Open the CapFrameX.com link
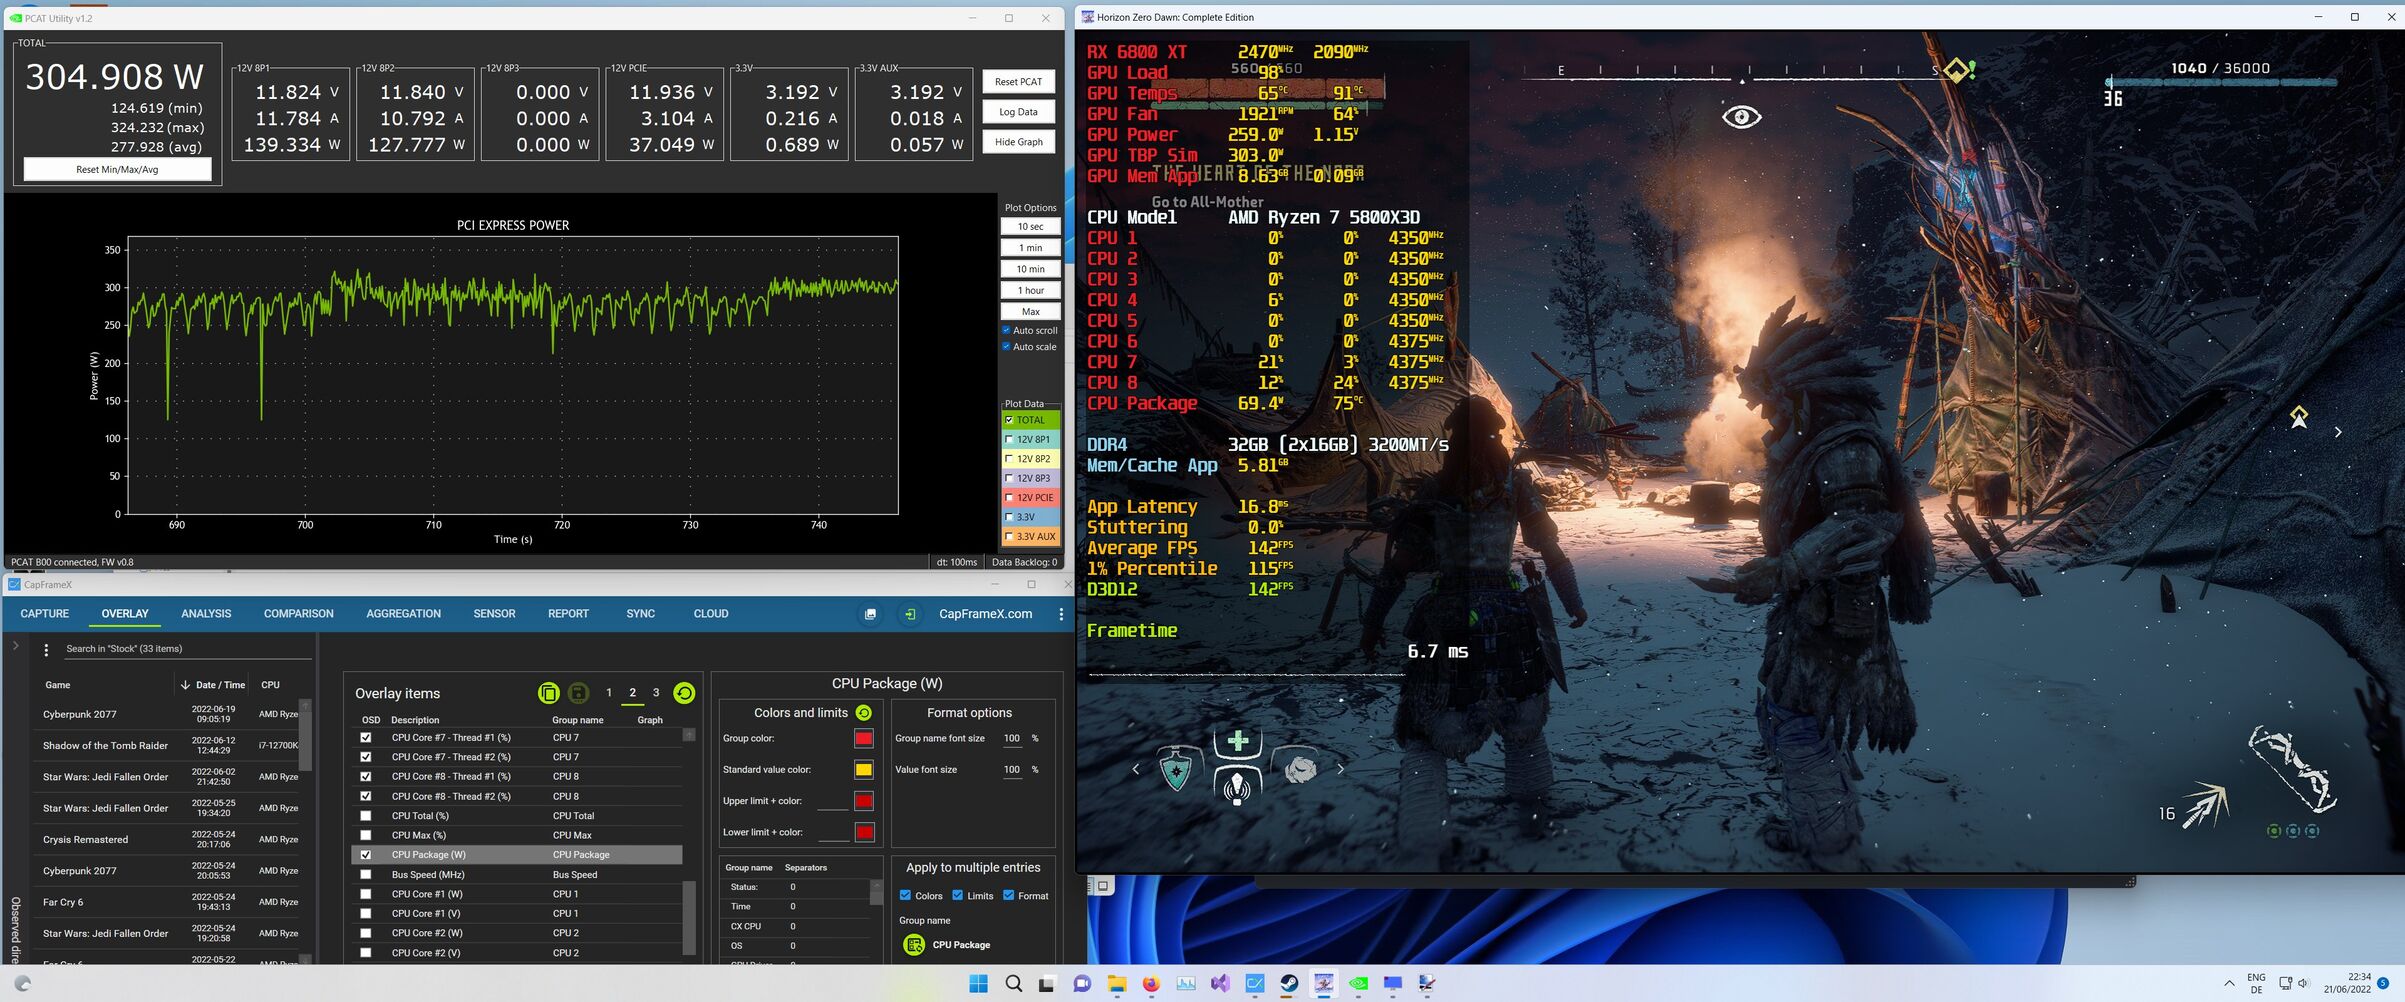The image size is (2405, 1002). [x=985, y=614]
